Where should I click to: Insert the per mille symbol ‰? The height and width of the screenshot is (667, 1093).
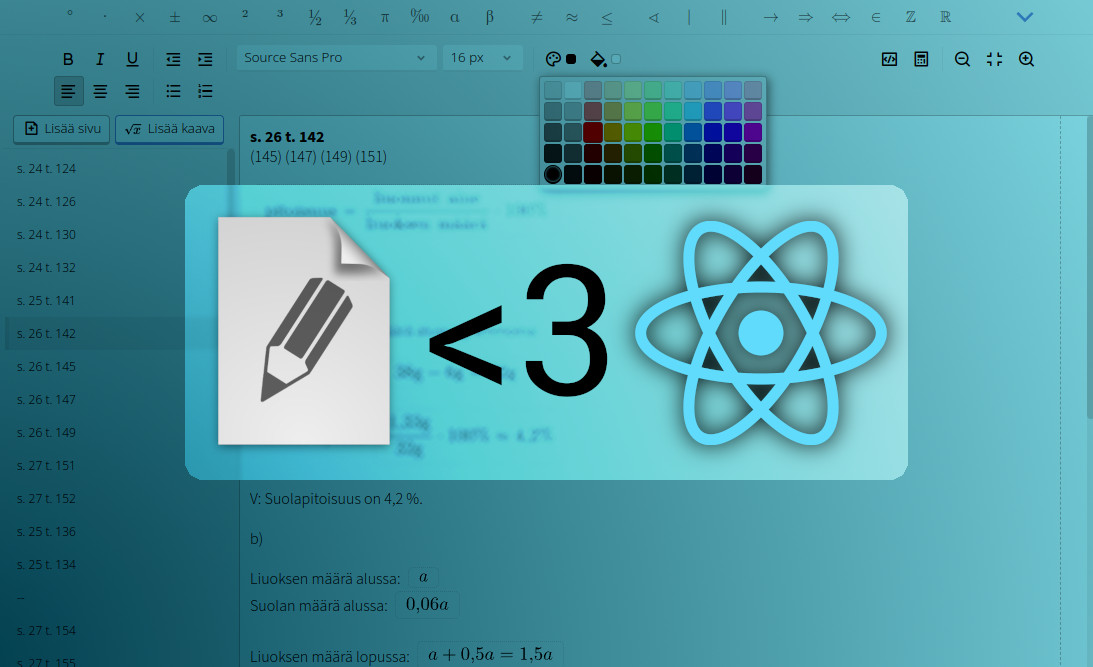pos(420,16)
